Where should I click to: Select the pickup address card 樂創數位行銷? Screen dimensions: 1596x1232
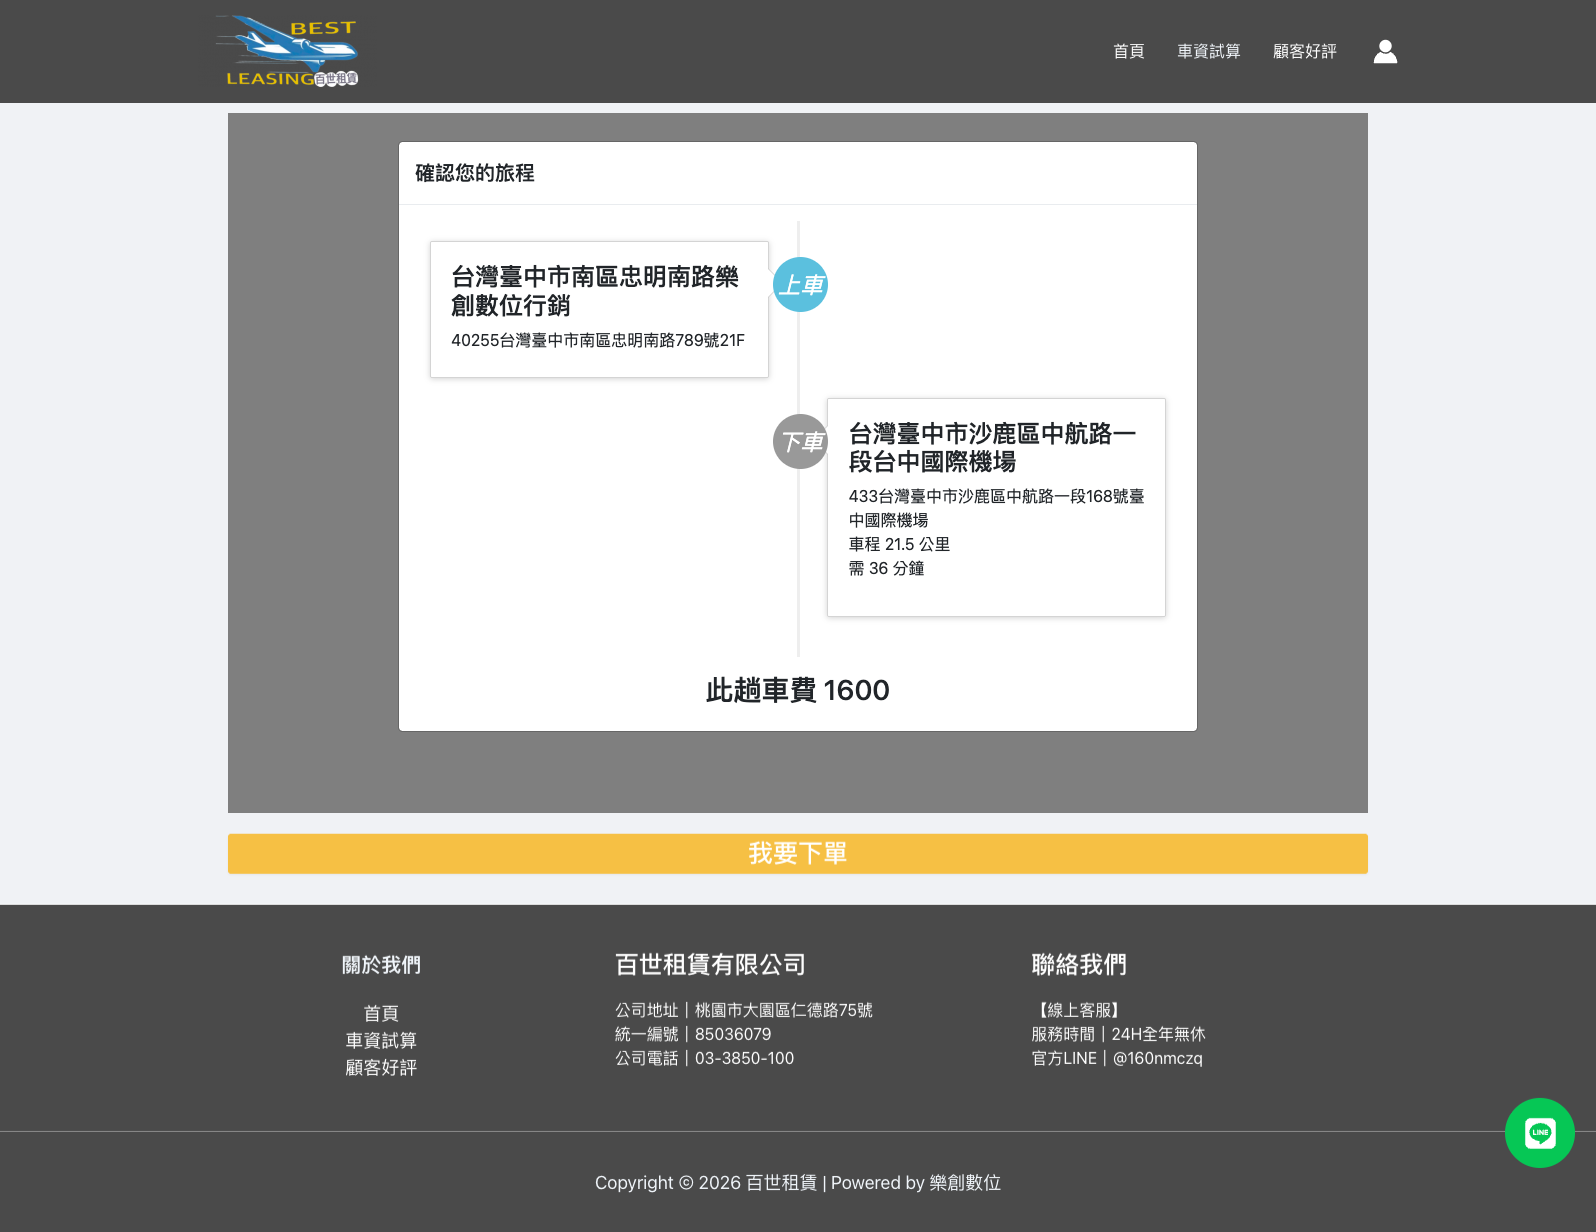coord(599,308)
